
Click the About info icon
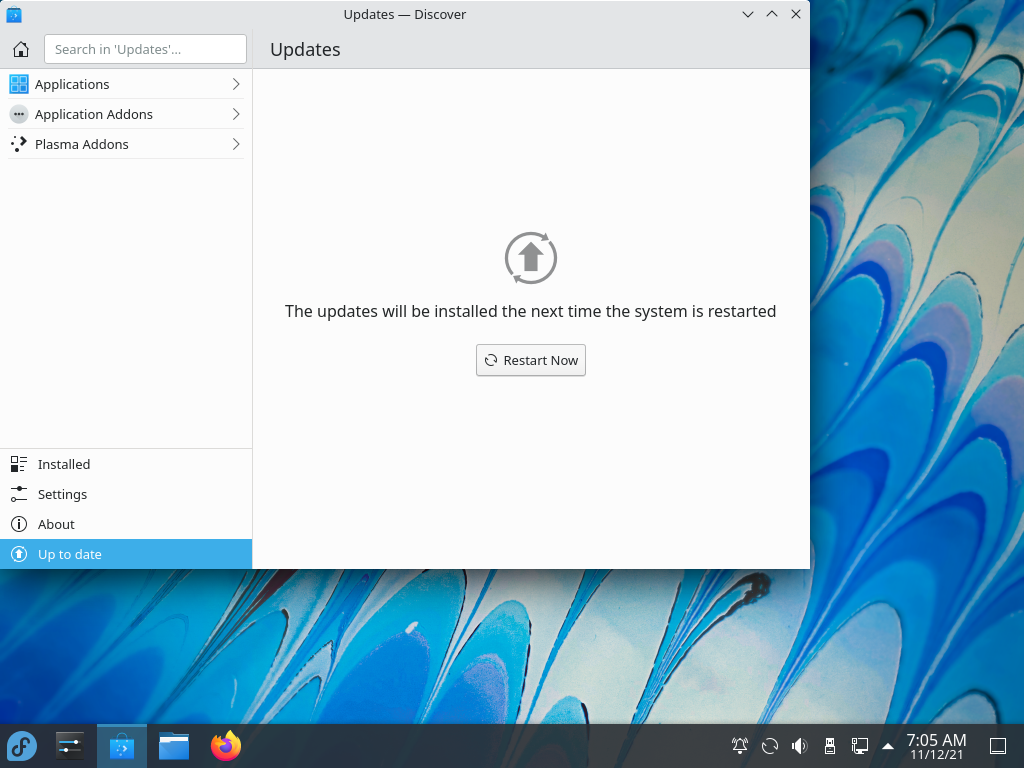tap(19, 524)
